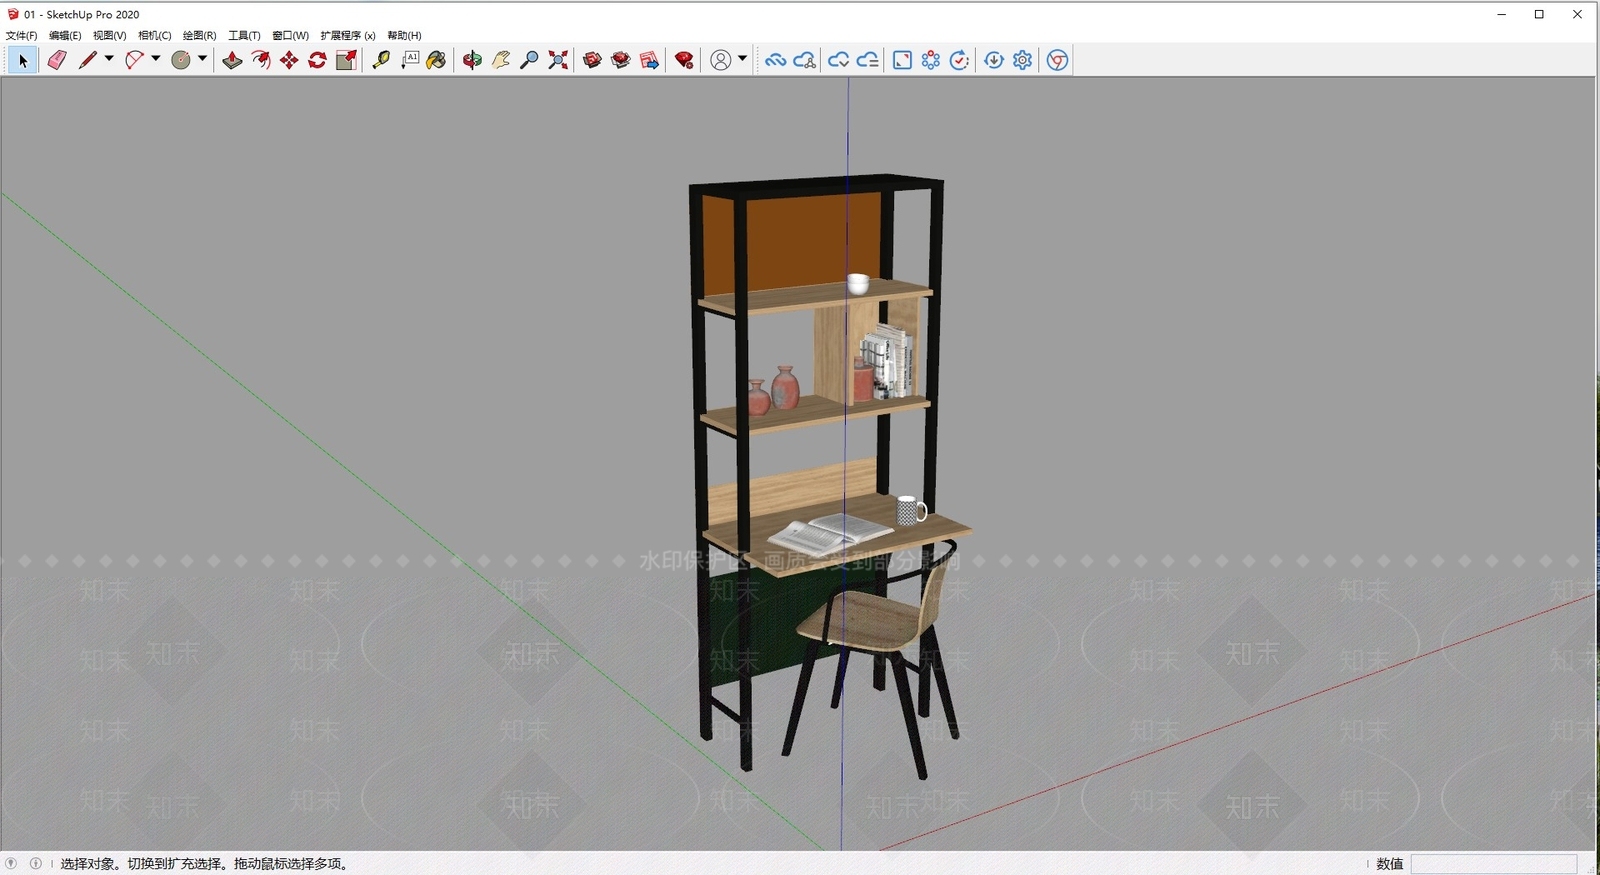Viewport: 1600px width, 875px height.
Task: Open the 扩展程序 (x) menu
Action: pyautogui.click(x=348, y=35)
